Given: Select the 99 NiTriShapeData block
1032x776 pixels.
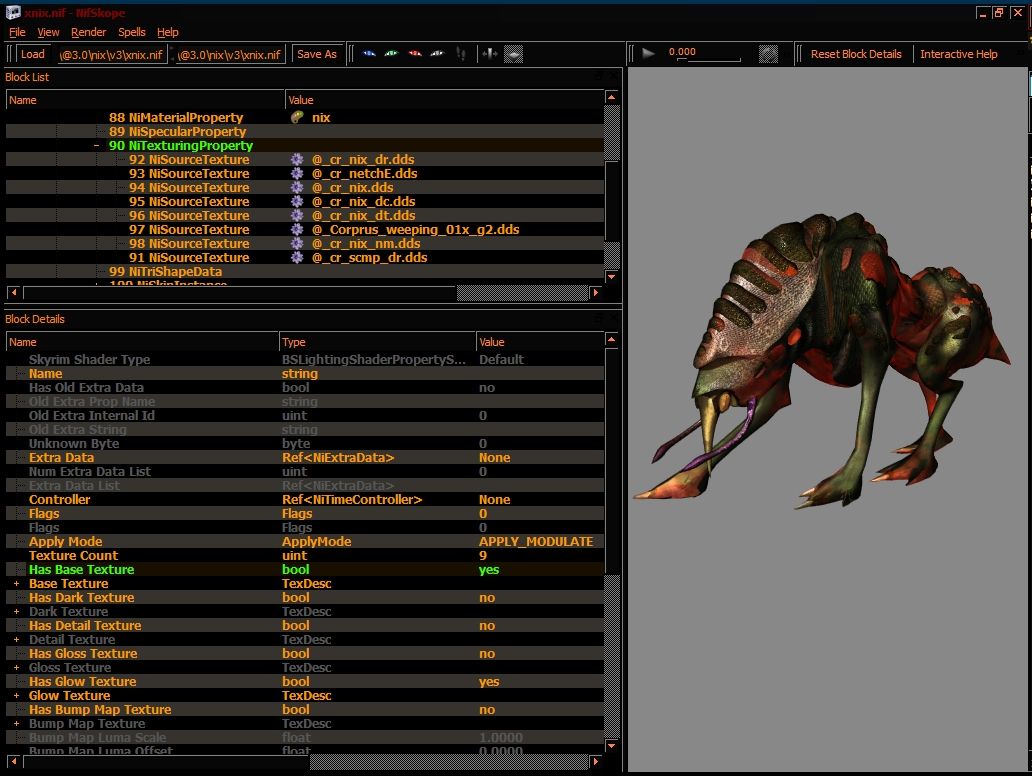Looking at the screenshot, I should [165, 271].
